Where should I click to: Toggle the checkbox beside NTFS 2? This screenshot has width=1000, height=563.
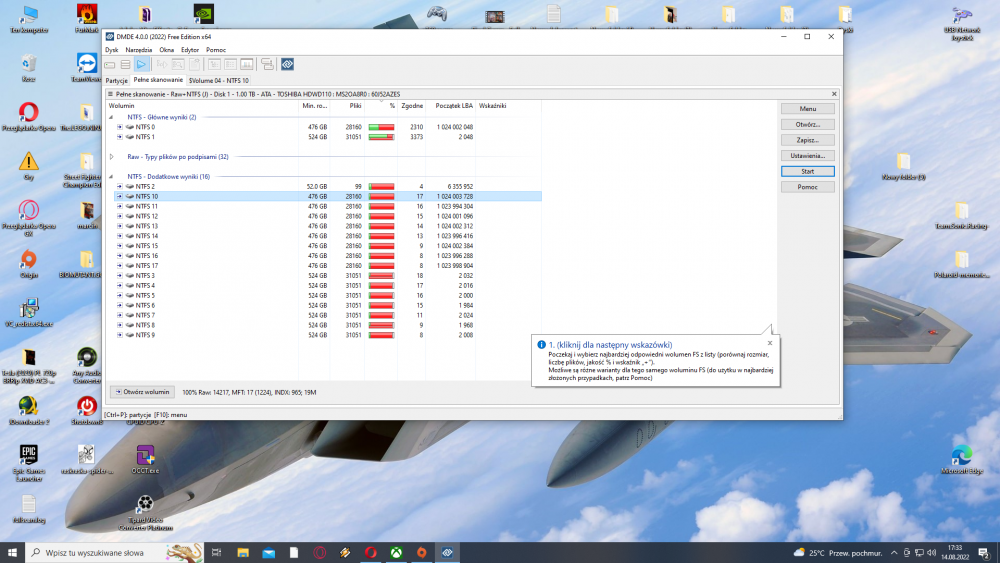pos(119,187)
